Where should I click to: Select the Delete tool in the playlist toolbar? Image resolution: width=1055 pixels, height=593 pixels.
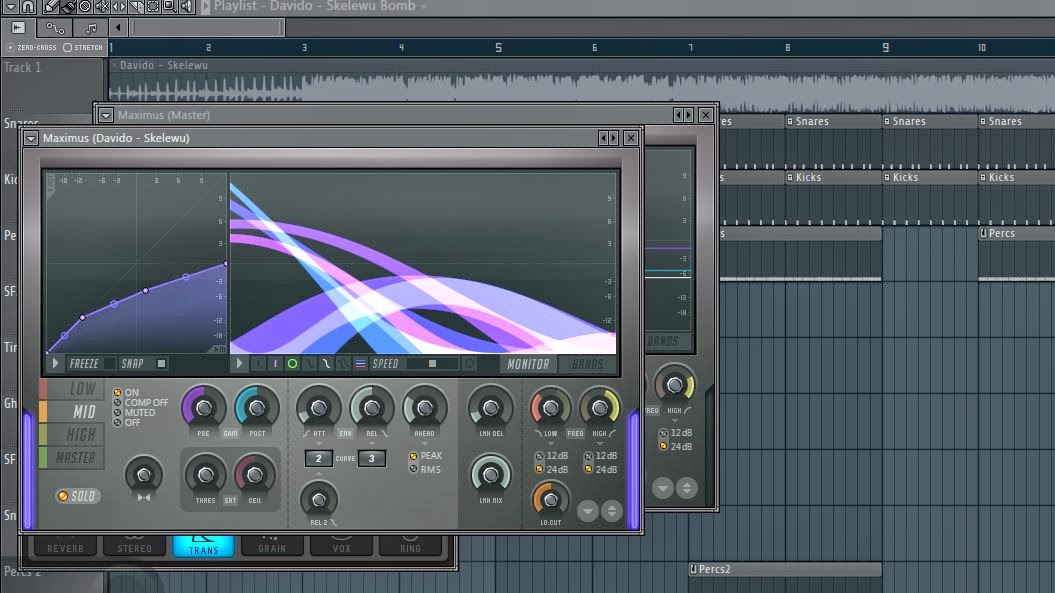pyautogui.click(x=85, y=6)
